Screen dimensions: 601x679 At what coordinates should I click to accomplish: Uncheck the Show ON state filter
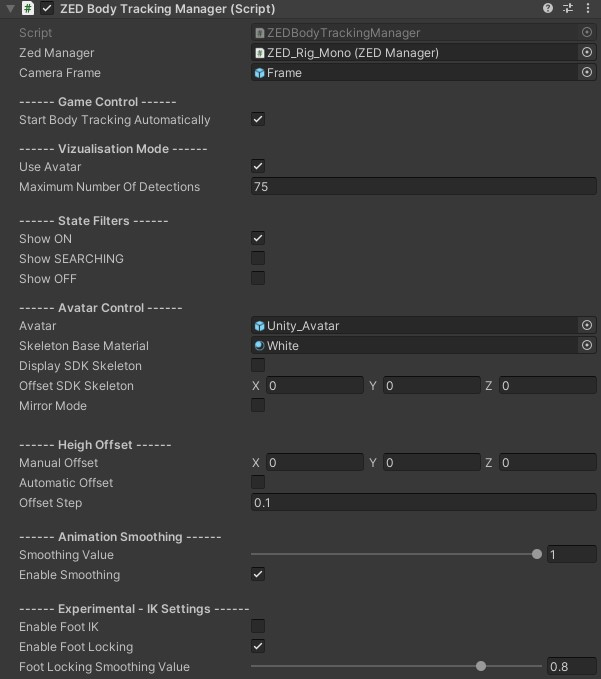click(258, 238)
